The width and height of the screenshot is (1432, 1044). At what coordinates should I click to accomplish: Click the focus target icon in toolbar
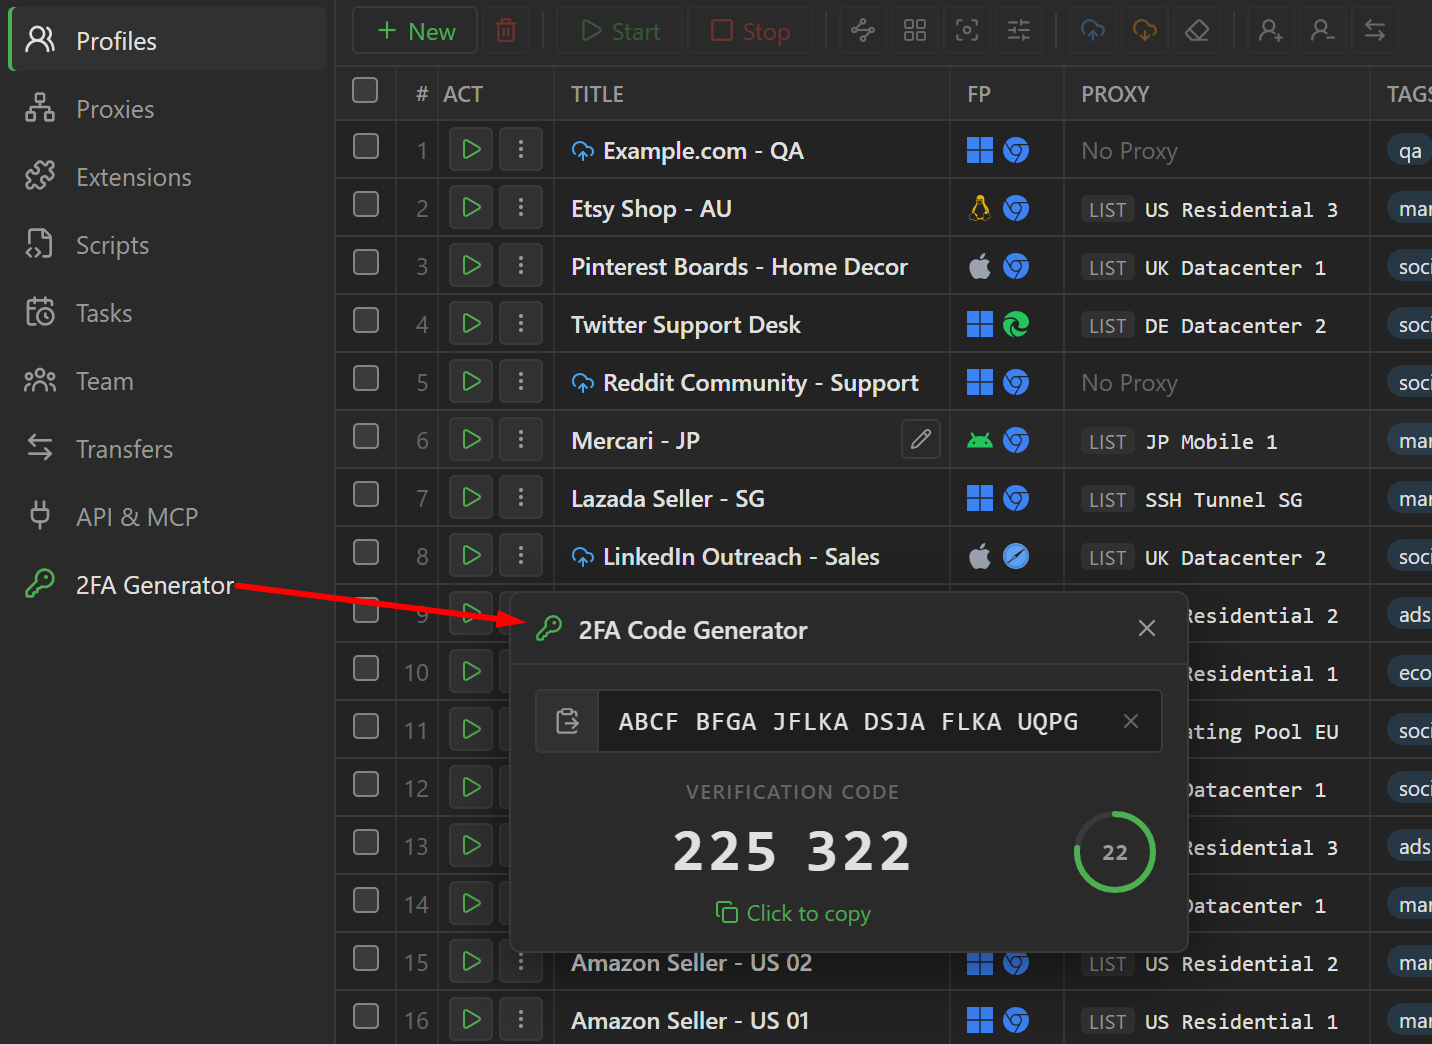(x=967, y=31)
